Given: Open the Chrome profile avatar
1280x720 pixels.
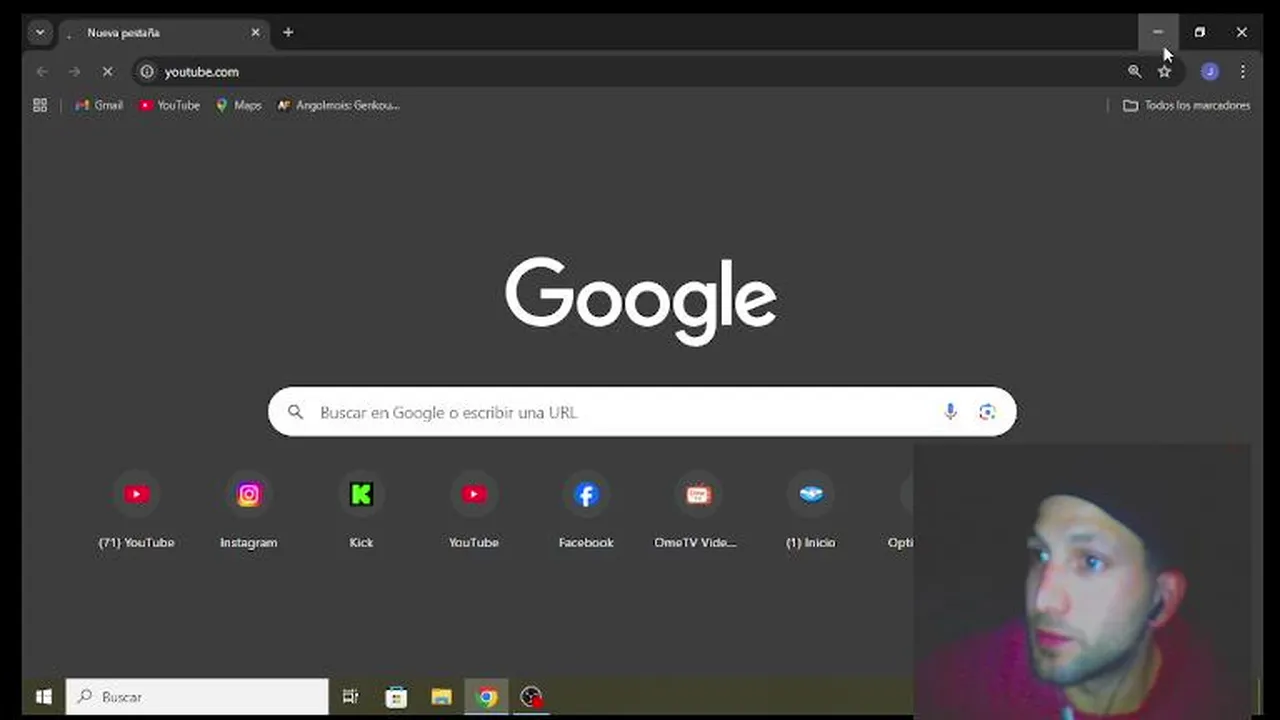Looking at the screenshot, I should point(1210,72).
